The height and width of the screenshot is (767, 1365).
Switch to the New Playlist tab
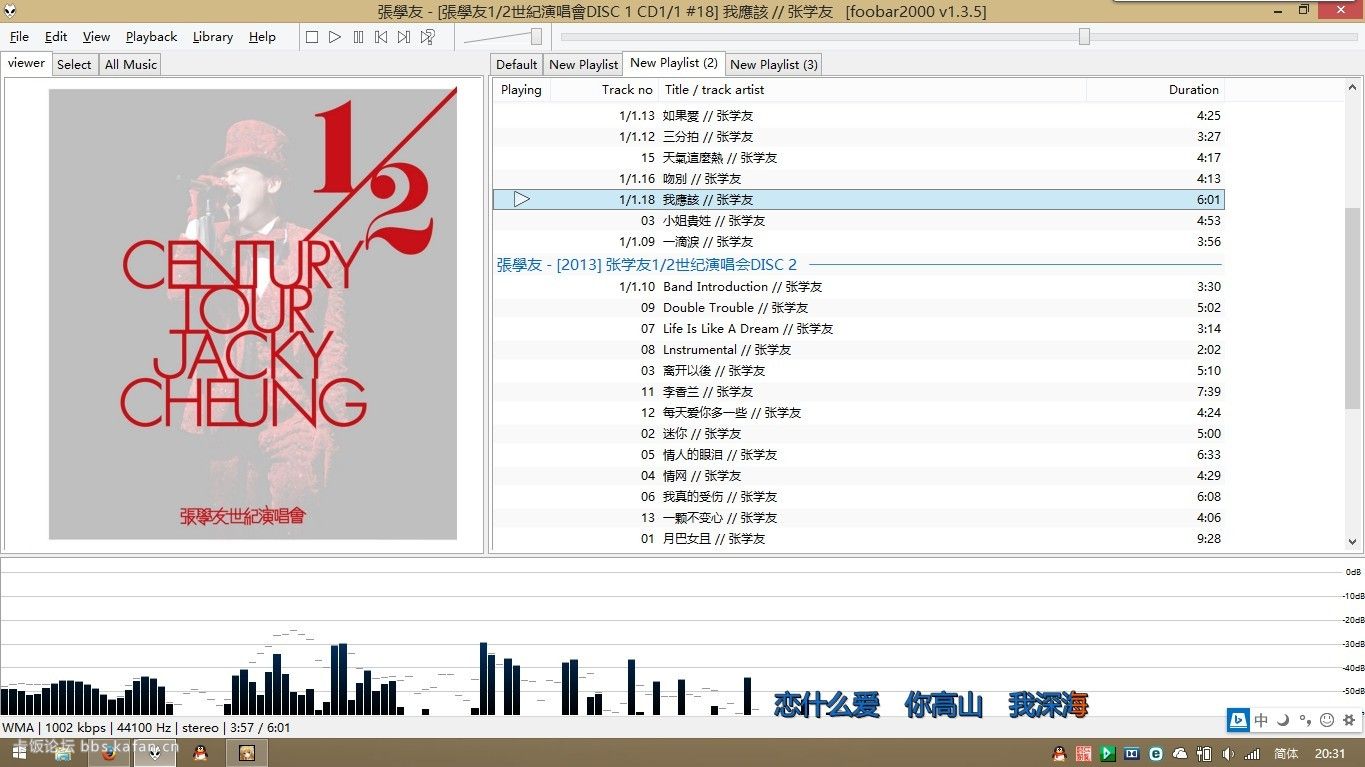(x=584, y=65)
